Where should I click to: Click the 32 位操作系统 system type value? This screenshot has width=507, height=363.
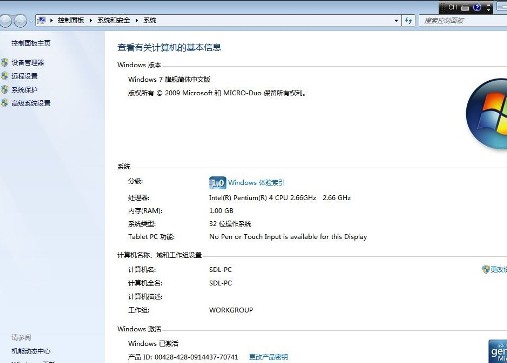click(230, 224)
